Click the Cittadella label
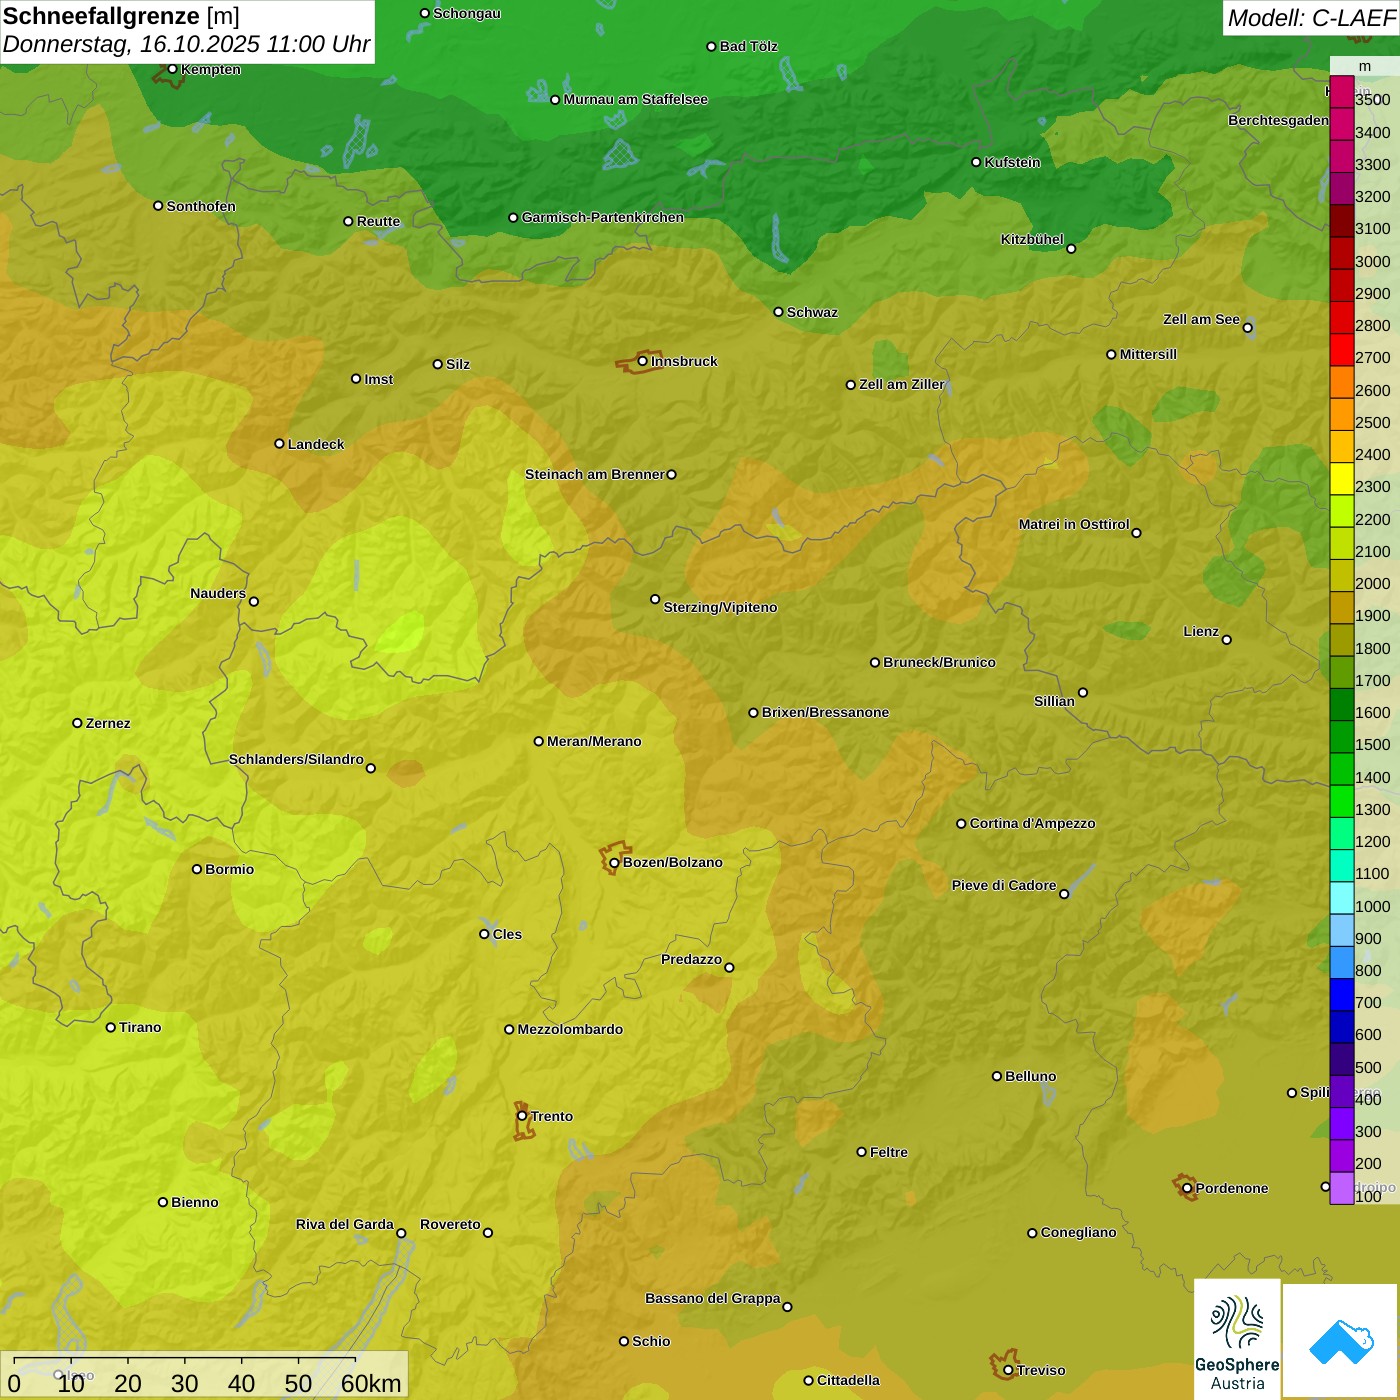The width and height of the screenshot is (1400, 1400). 848,1380
